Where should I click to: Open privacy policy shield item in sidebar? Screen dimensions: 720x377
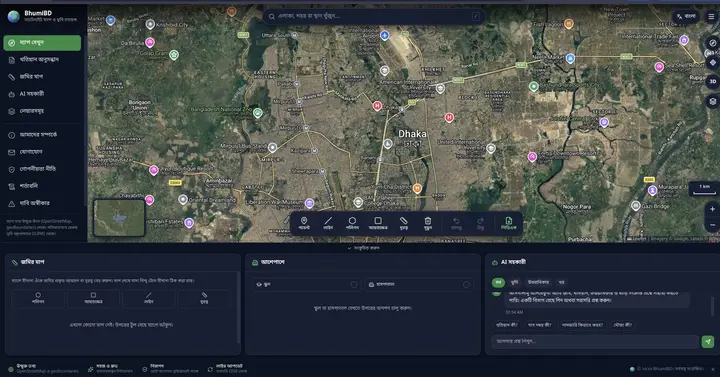point(42,169)
